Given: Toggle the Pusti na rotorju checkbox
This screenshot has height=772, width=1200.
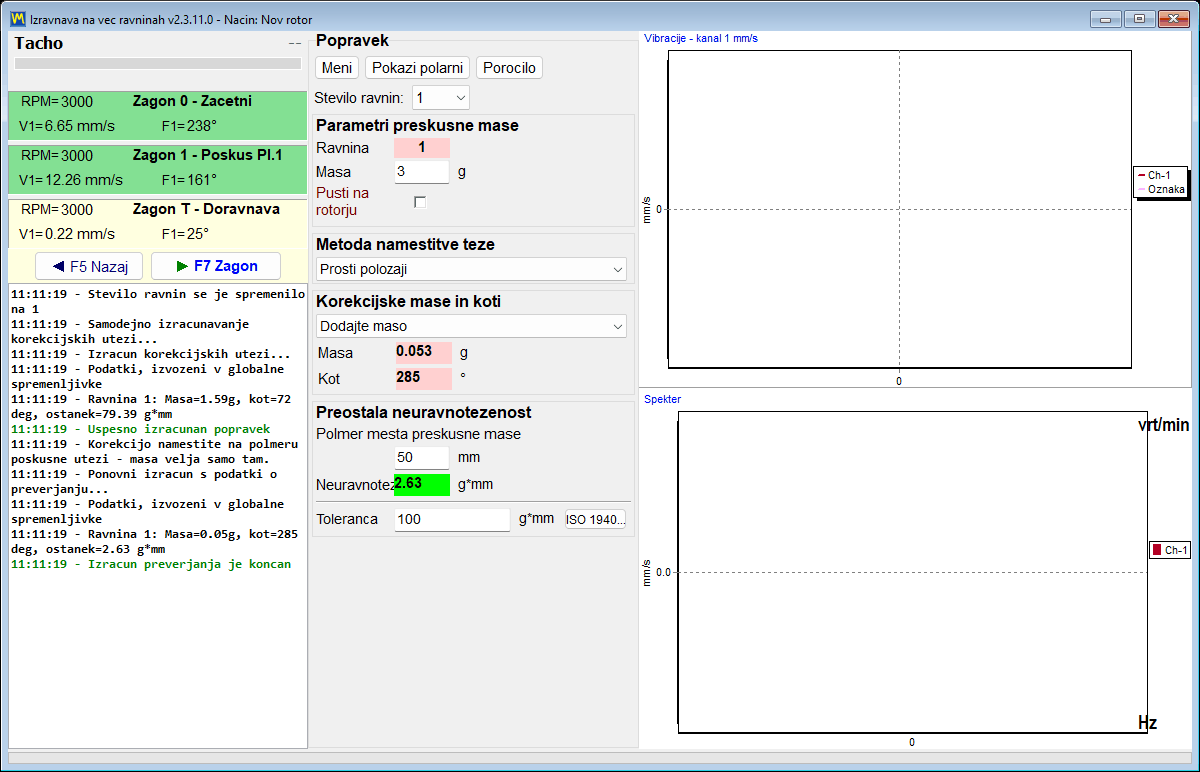Looking at the screenshot, I should tap(420, 202).
